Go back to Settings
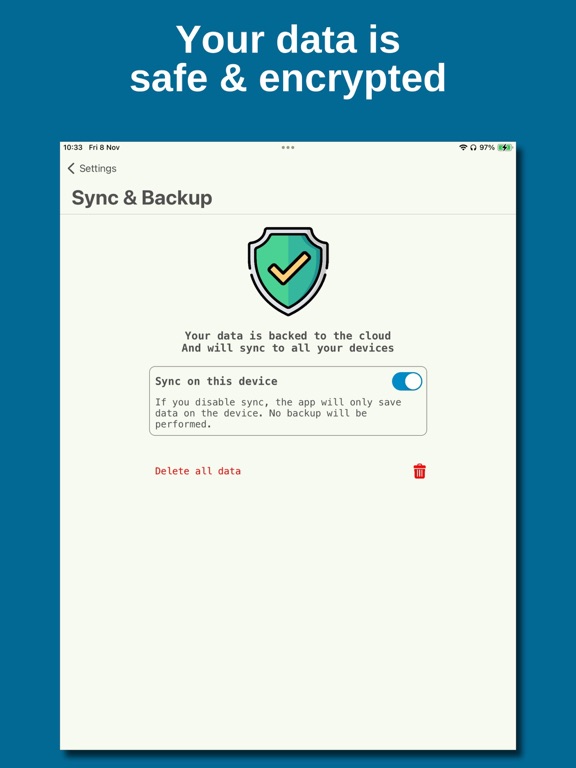Image resolution: width=576 pixels, height=768 pixels. (x=92, y=168)
